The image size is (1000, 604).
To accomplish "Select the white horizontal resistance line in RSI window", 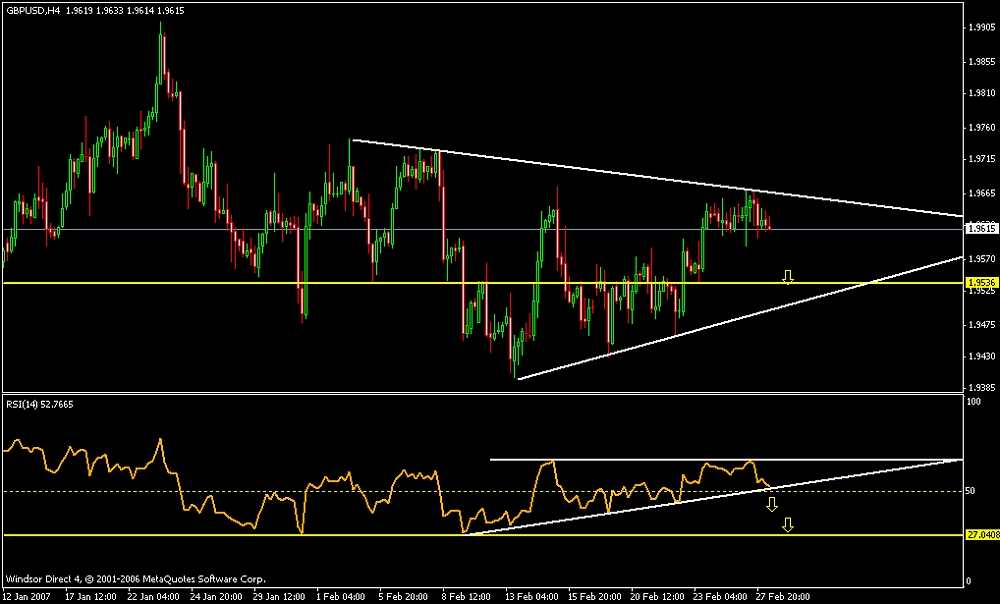I will pos(726,459).
